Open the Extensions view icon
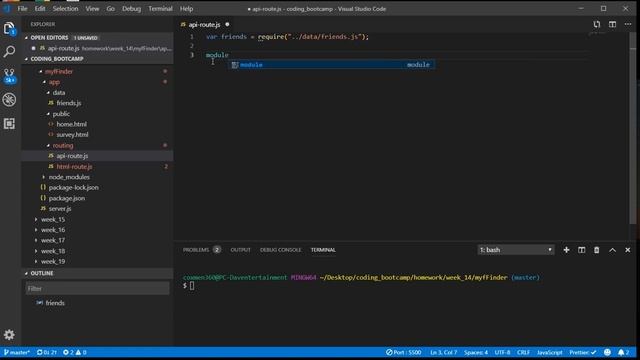Viewport: 640px width, 360px height. 9,123
